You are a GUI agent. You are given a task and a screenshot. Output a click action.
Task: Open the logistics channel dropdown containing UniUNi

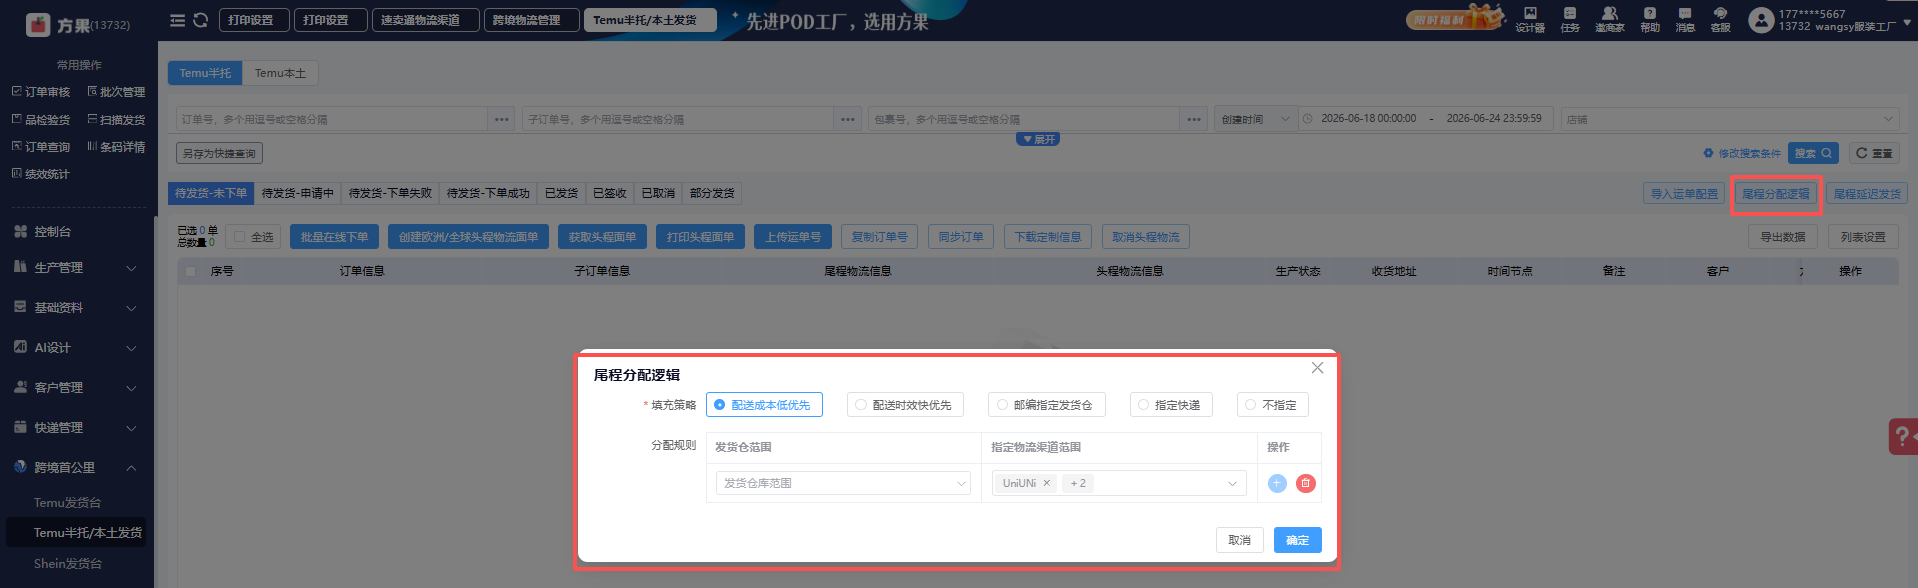[1119, 483]
